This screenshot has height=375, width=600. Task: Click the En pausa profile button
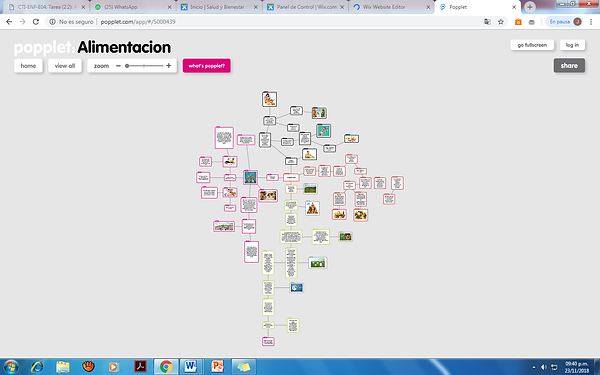565,22
